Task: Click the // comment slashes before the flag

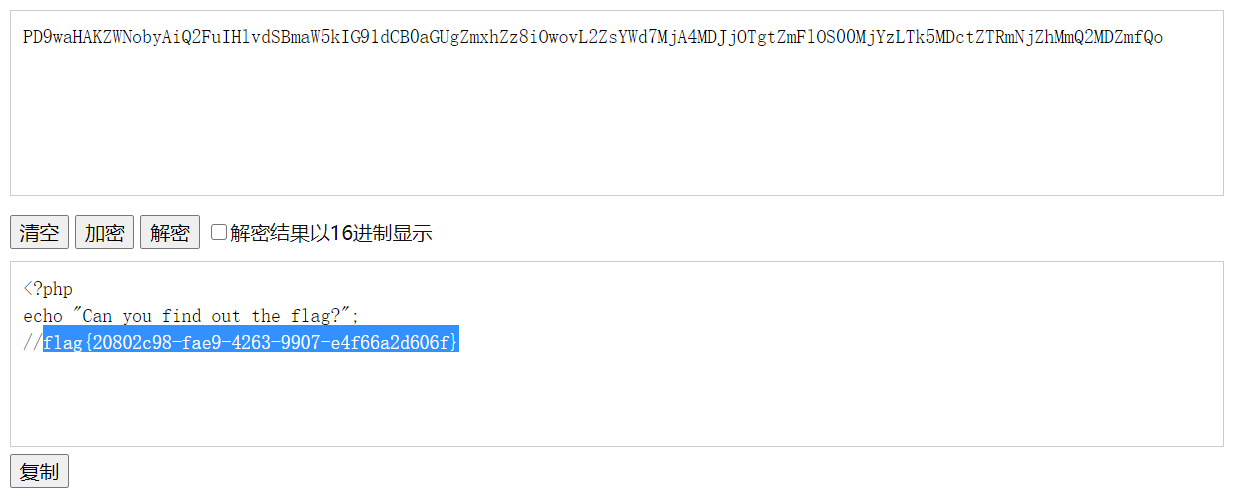Action: point(33,342)
